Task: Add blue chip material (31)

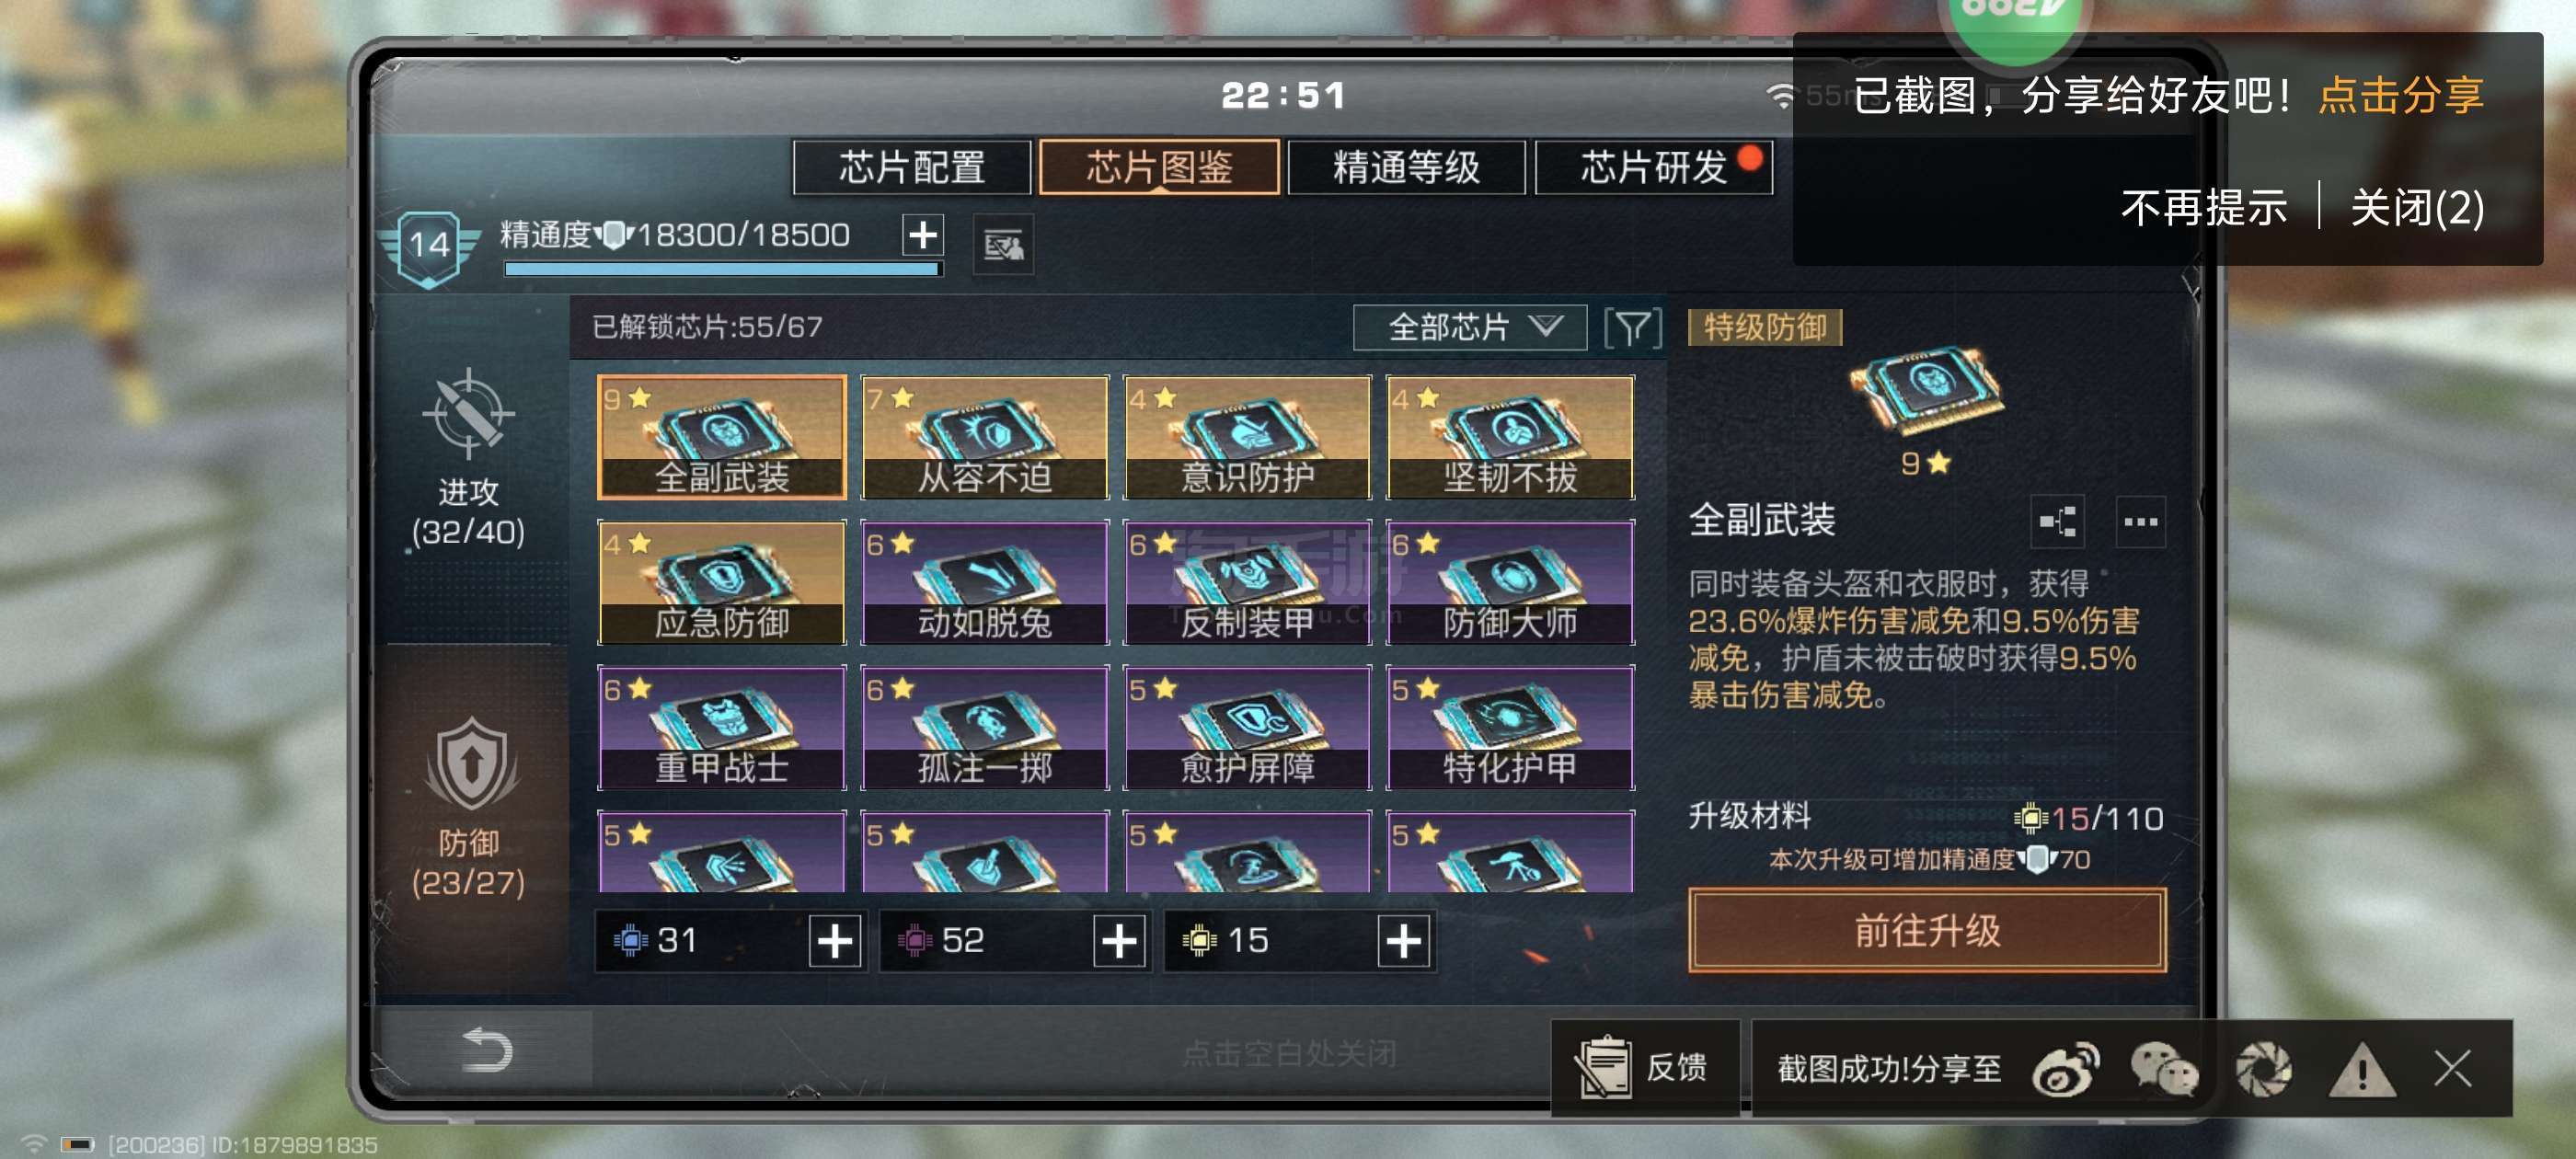Action: [x=835, y=941]
